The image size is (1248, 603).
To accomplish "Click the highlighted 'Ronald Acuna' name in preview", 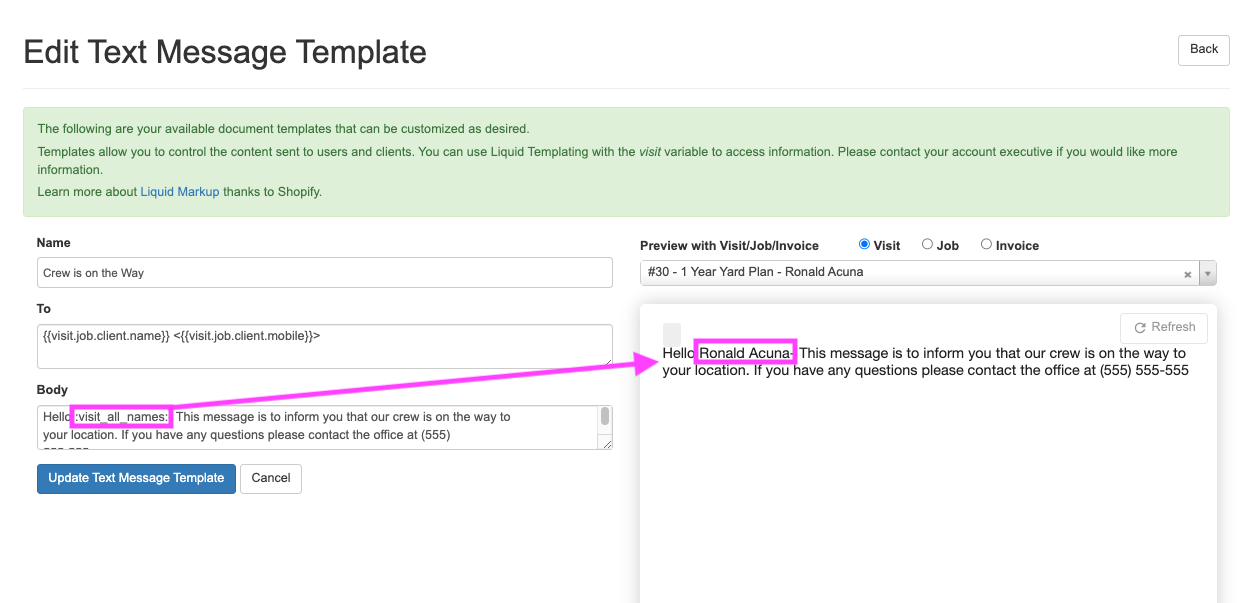I will pos(745,353).
